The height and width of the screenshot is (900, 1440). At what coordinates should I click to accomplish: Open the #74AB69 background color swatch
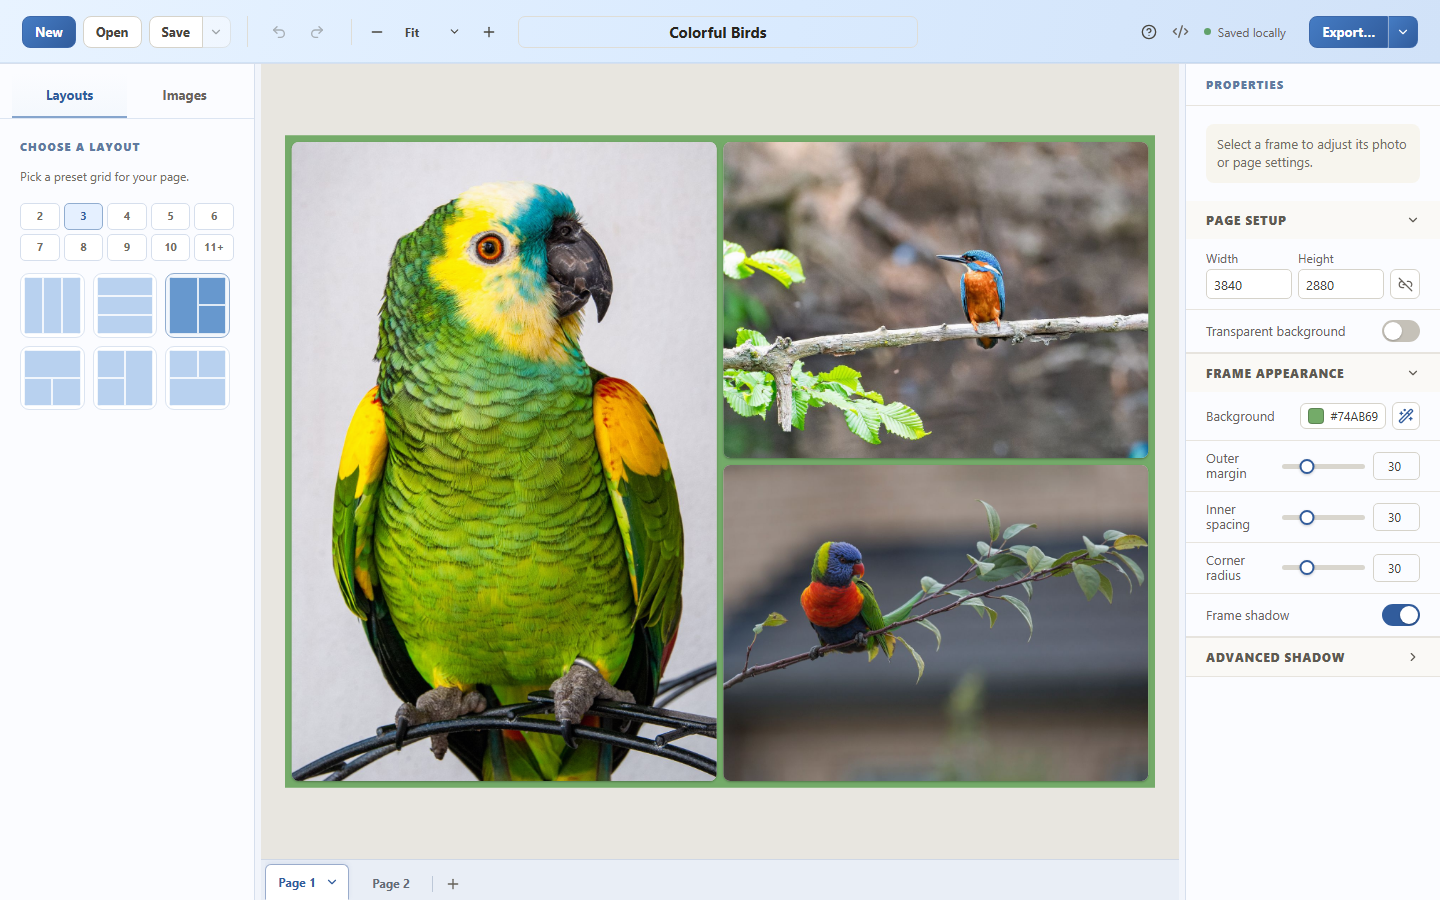click(1343, 416)
